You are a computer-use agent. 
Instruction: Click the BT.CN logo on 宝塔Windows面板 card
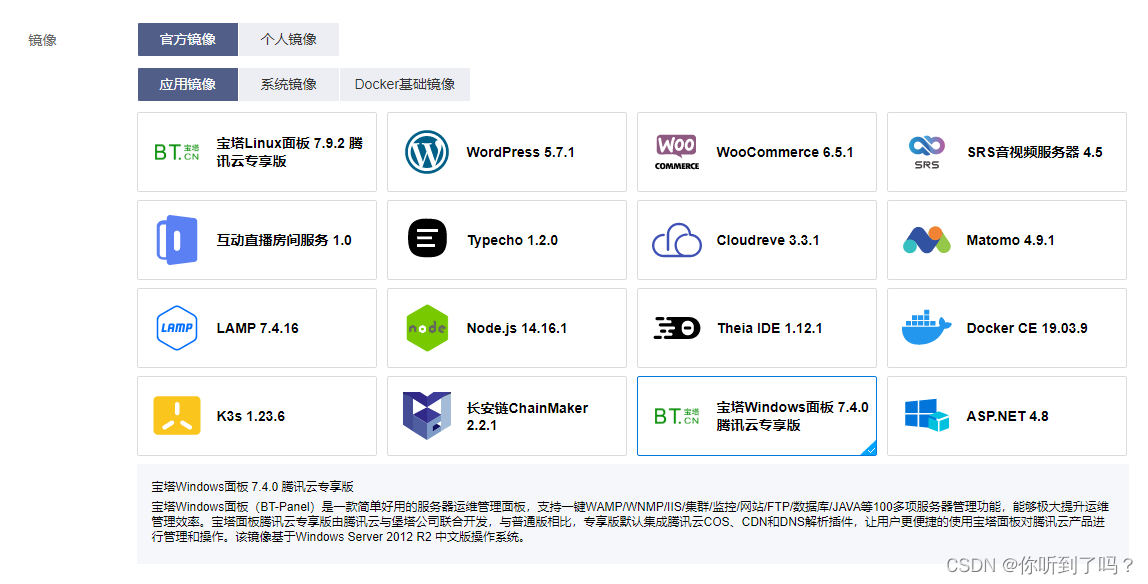tap(676, 416)
